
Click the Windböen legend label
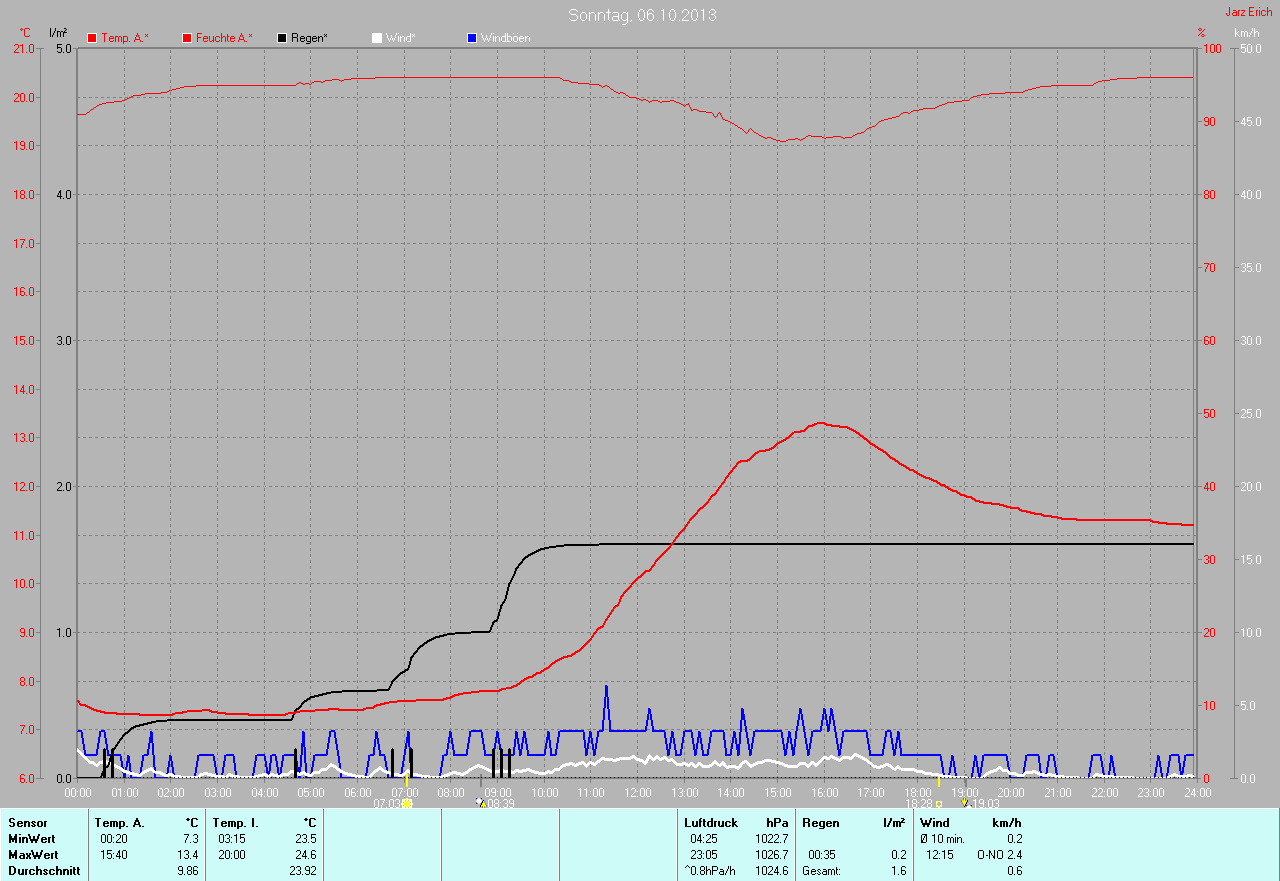[x=505, y=38]
